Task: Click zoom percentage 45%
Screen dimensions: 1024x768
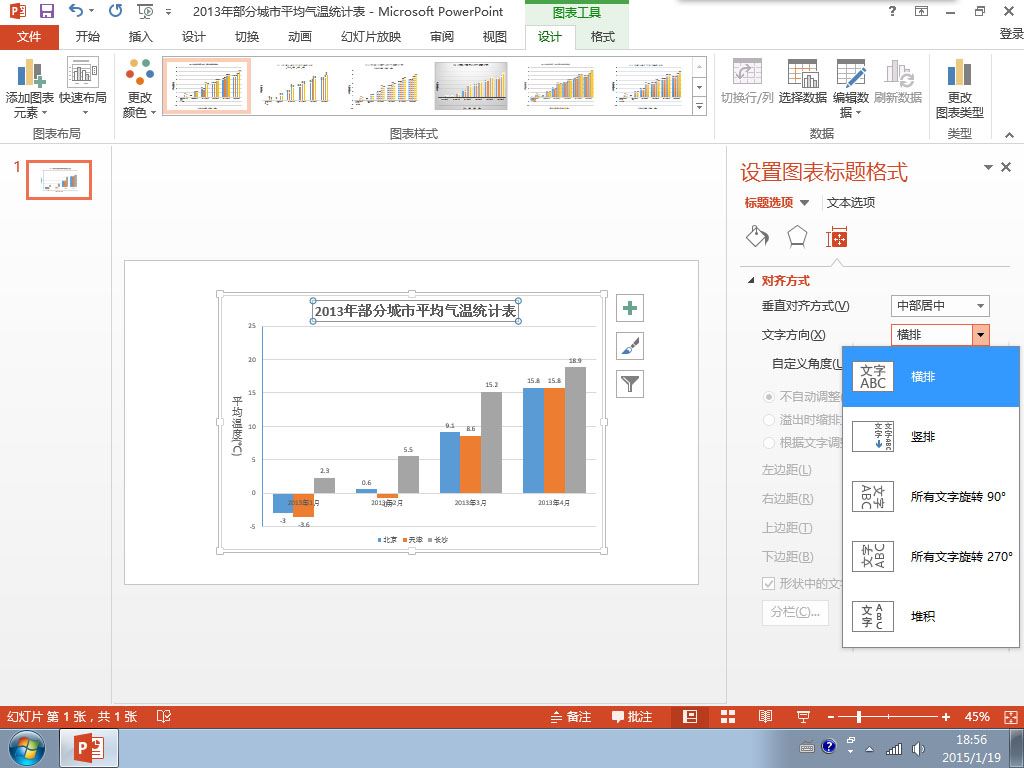Action: click(x=977, y=717)
